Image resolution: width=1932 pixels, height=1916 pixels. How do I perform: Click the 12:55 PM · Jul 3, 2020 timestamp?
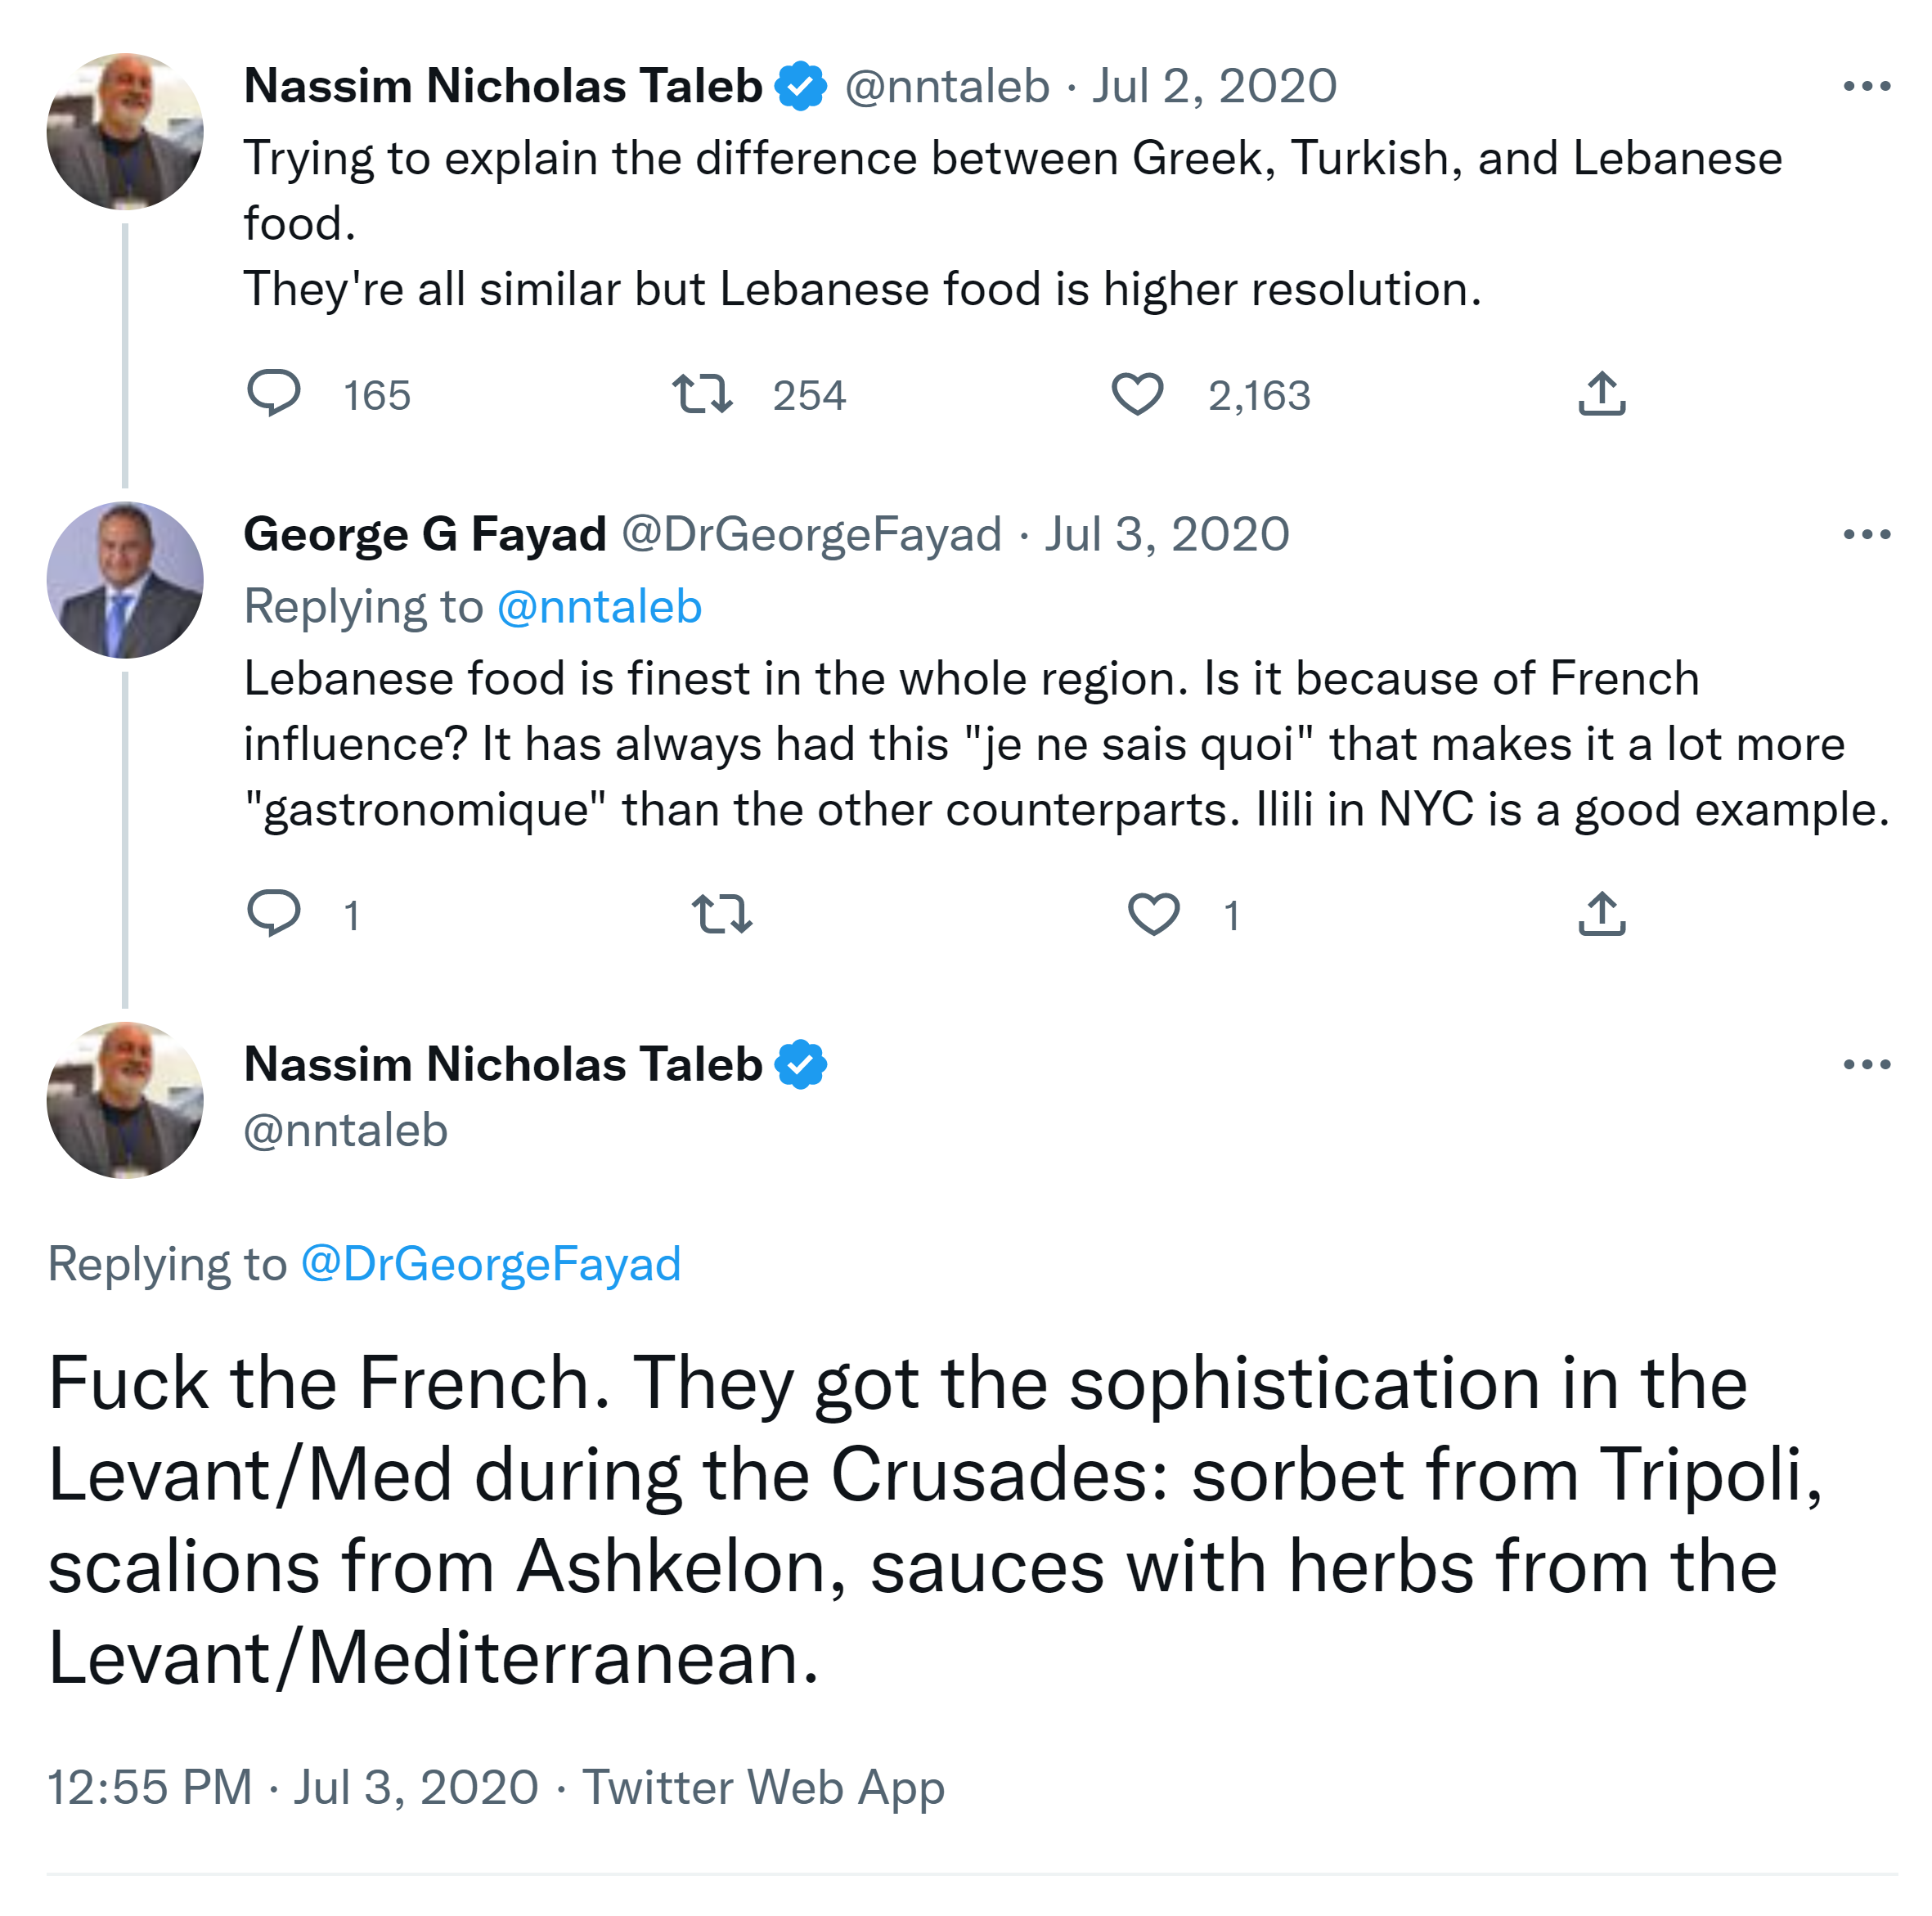(293, 1787)
